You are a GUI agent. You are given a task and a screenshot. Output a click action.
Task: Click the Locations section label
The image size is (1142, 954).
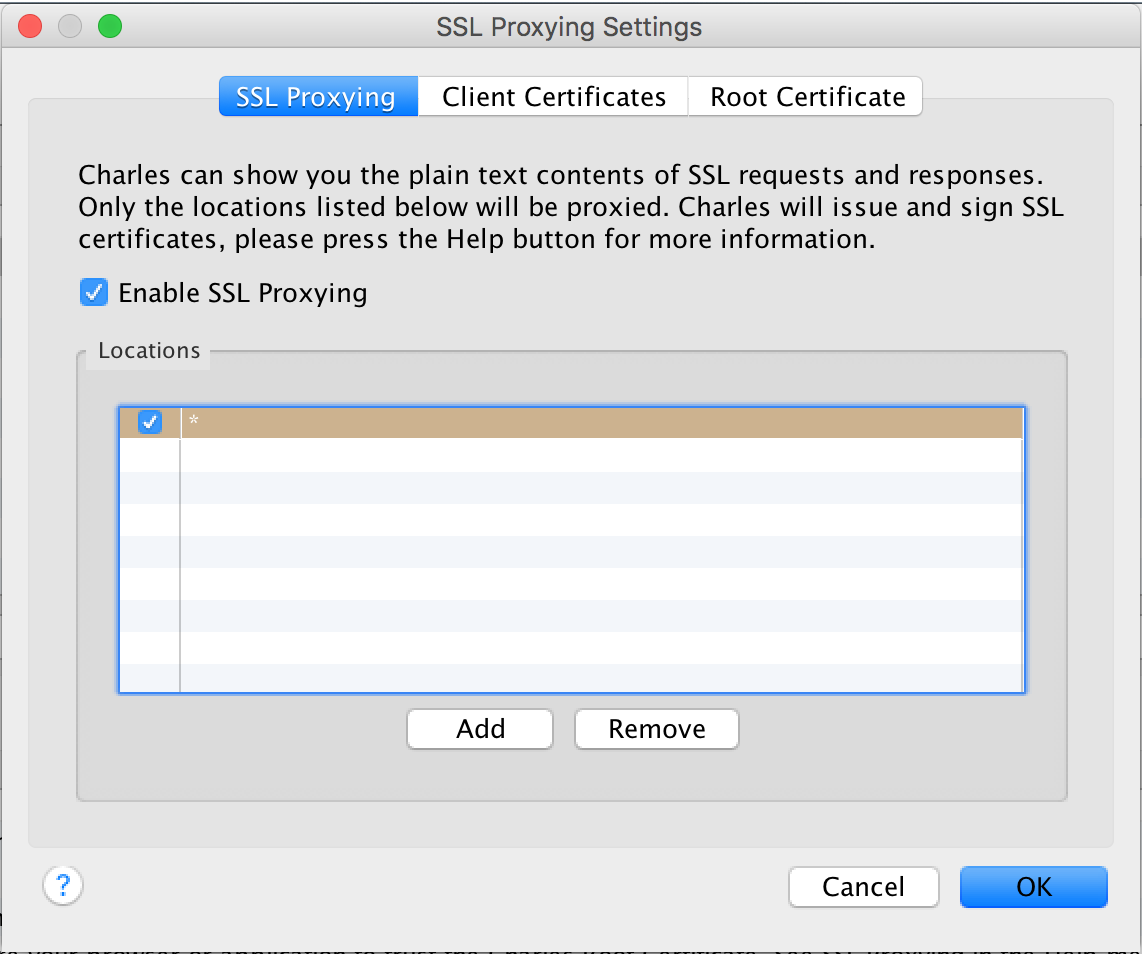148,350
